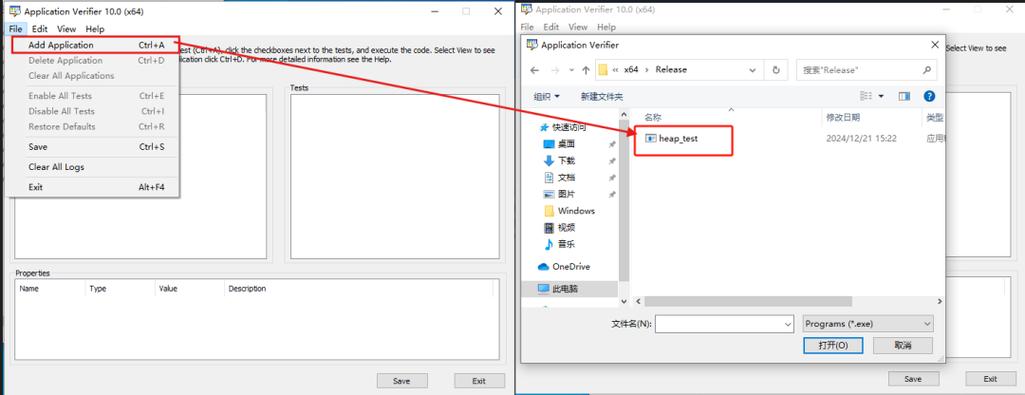1025x395 pixels.
Task: Open file dialog help question icon
Action: (929, 96)
